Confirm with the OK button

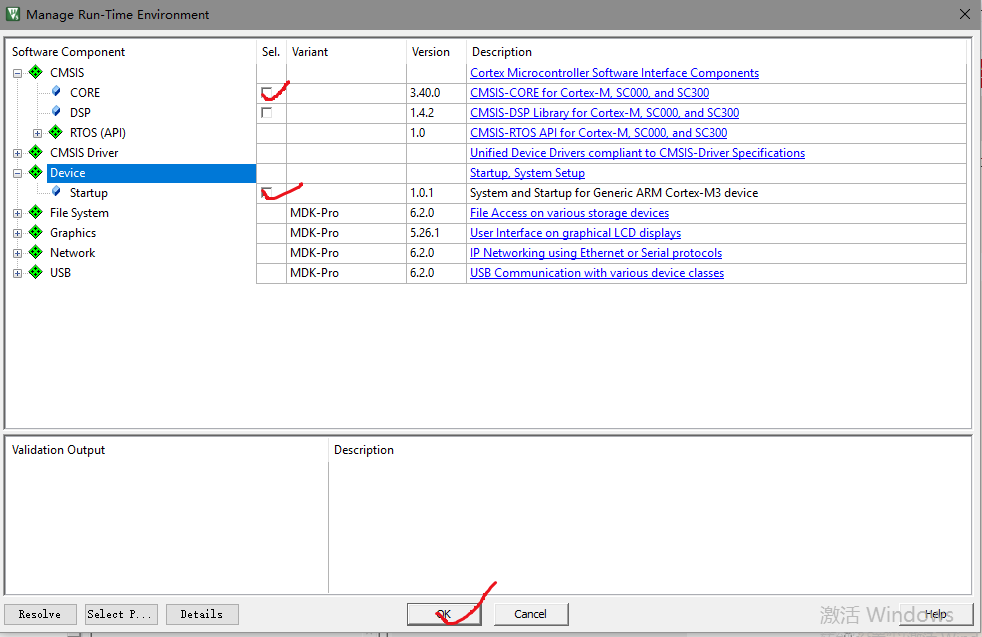[444, 614]
